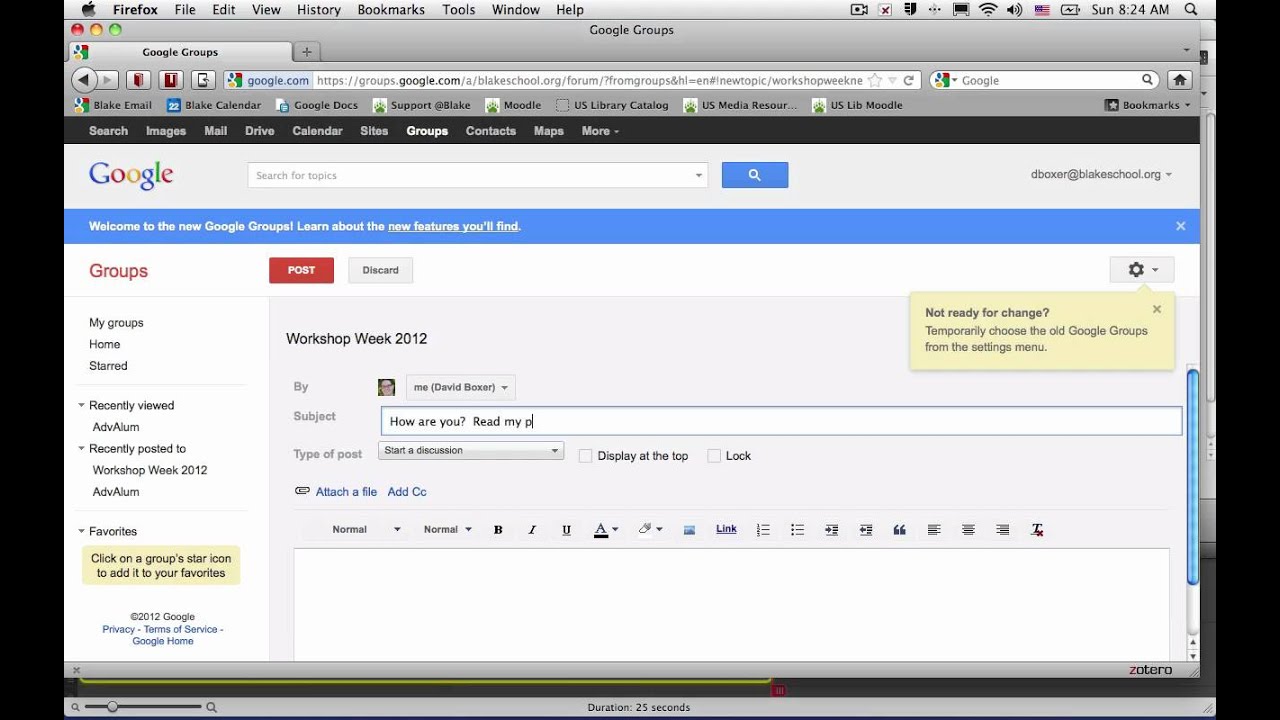
Task: Insert image into post
Action: click(x=689, y=530)
